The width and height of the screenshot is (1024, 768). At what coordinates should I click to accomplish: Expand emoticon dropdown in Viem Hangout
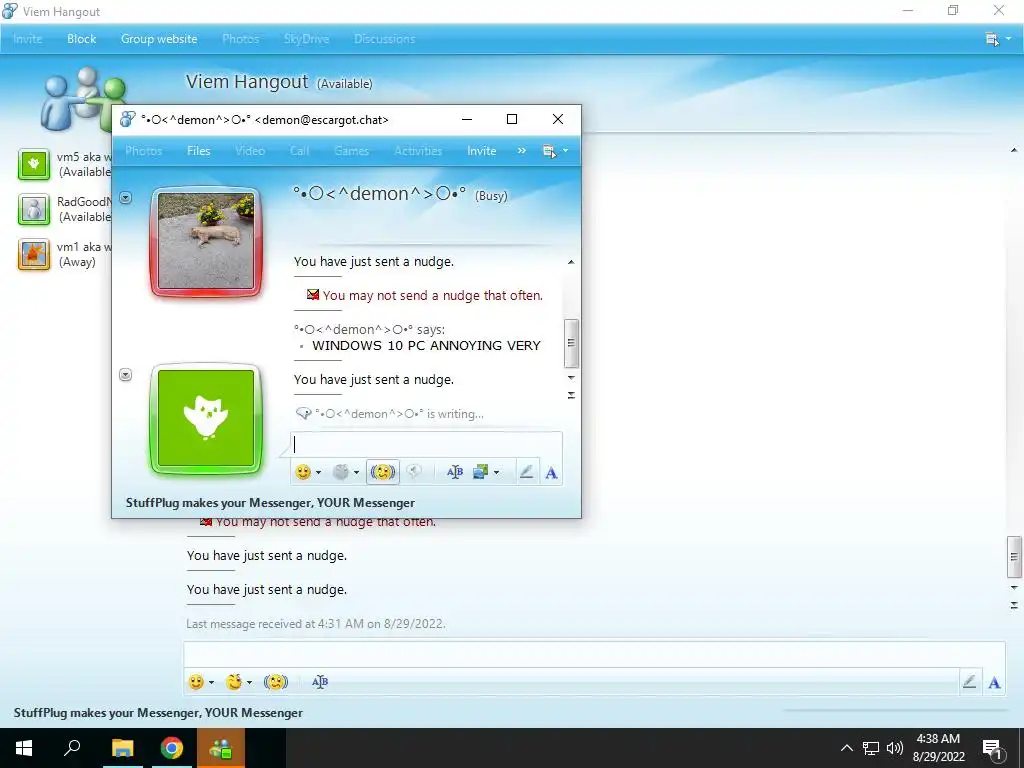tap(212, 682)
